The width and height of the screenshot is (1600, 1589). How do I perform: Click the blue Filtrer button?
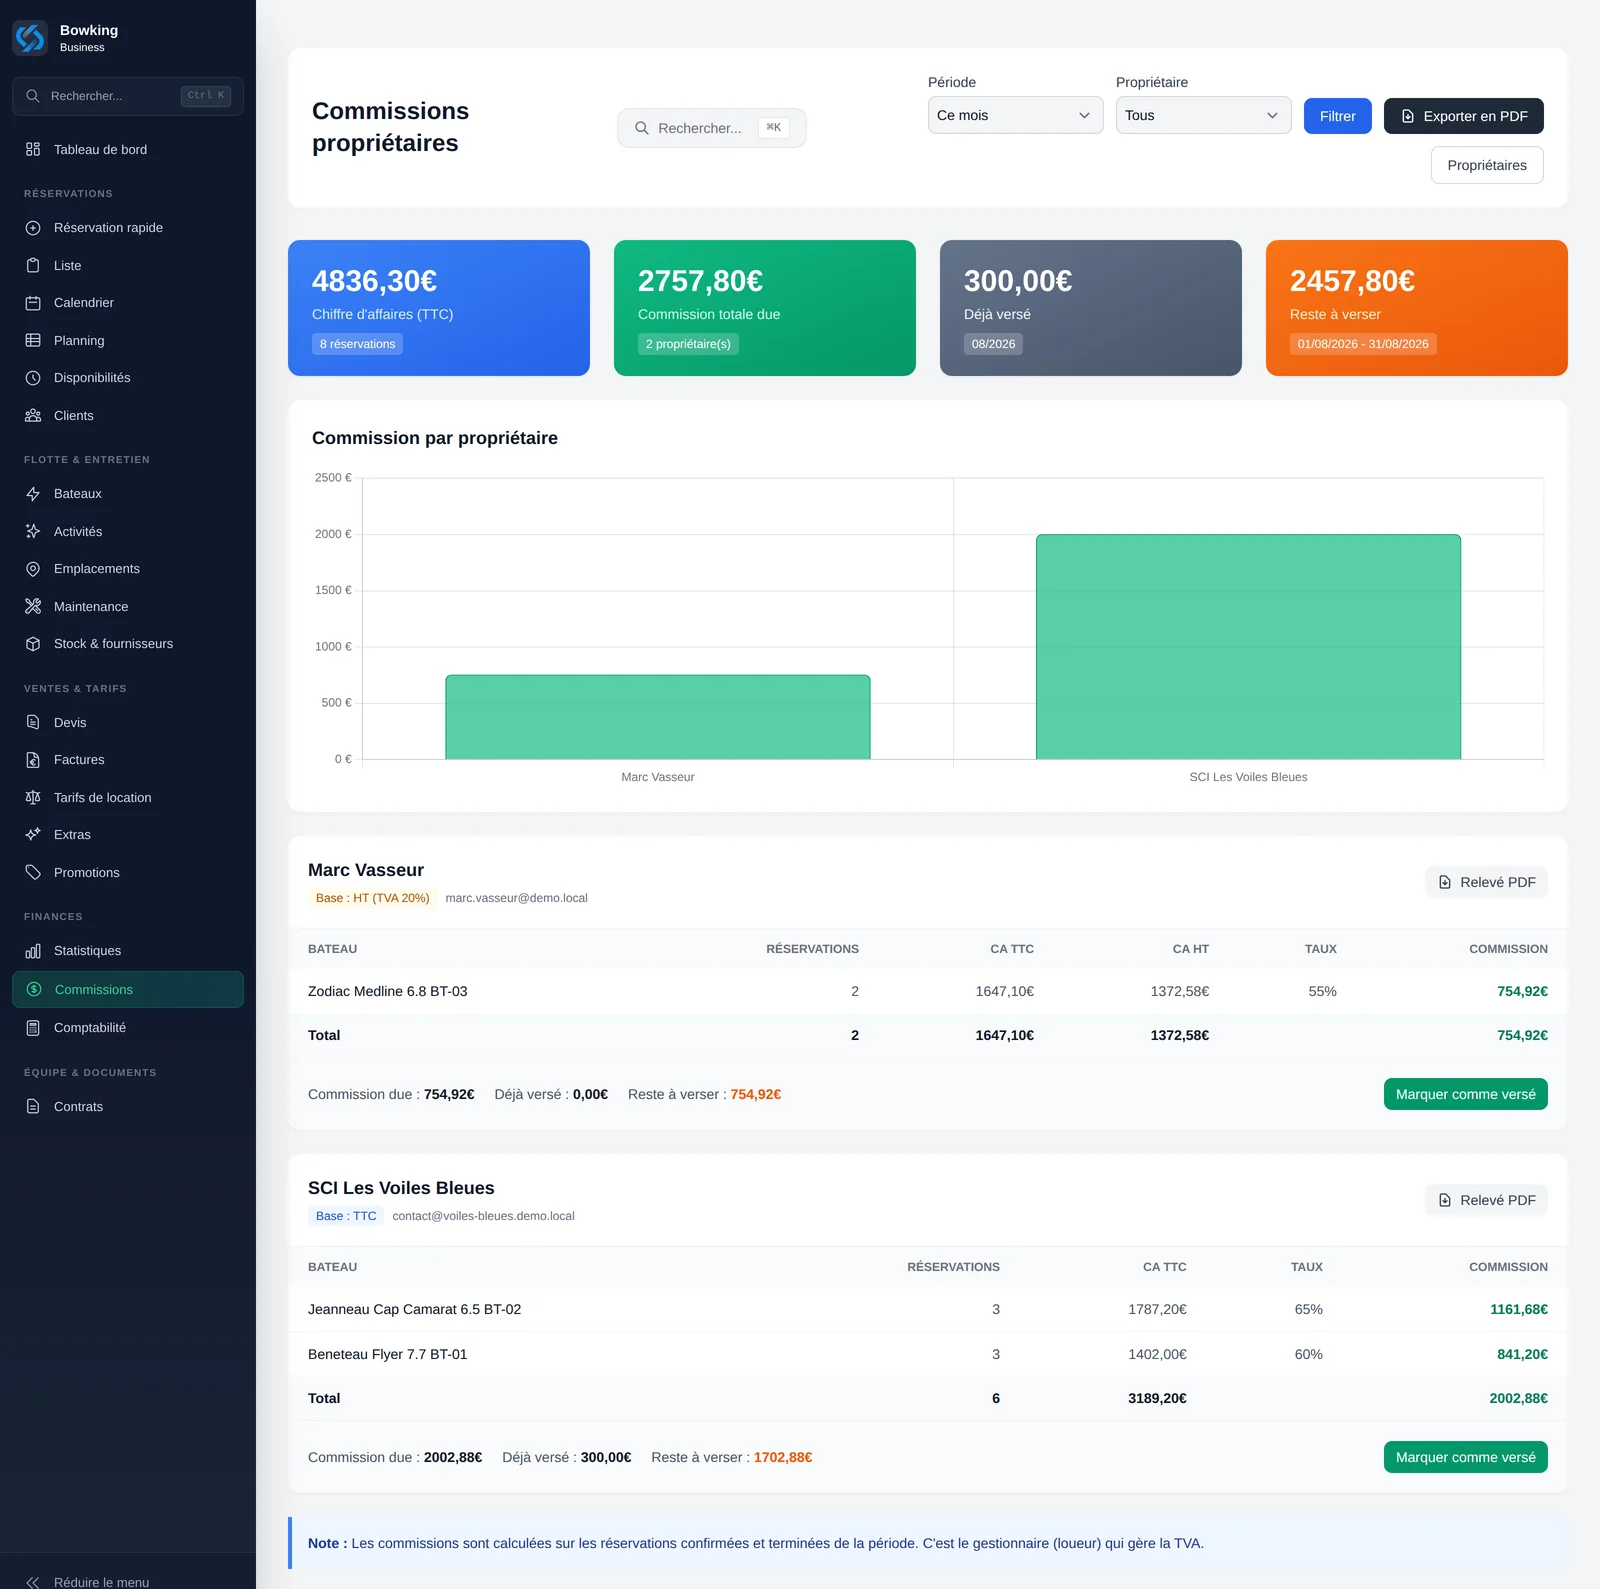click(x=1337, y=116)
